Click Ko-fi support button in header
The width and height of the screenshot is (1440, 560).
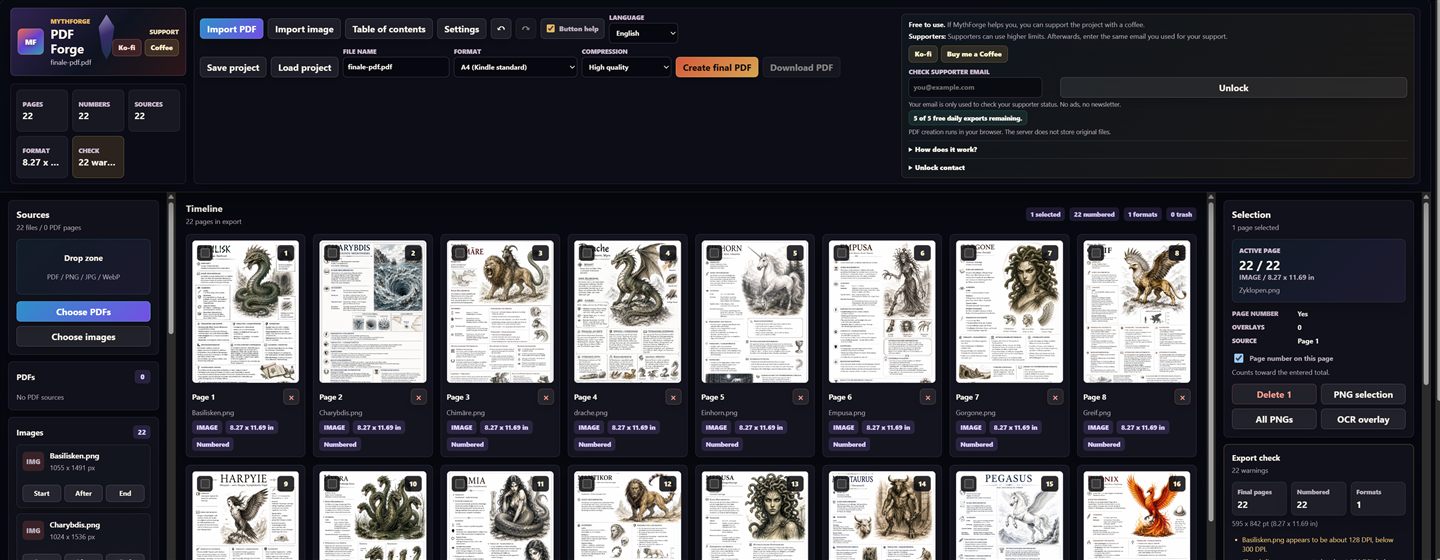coord(127,47)
